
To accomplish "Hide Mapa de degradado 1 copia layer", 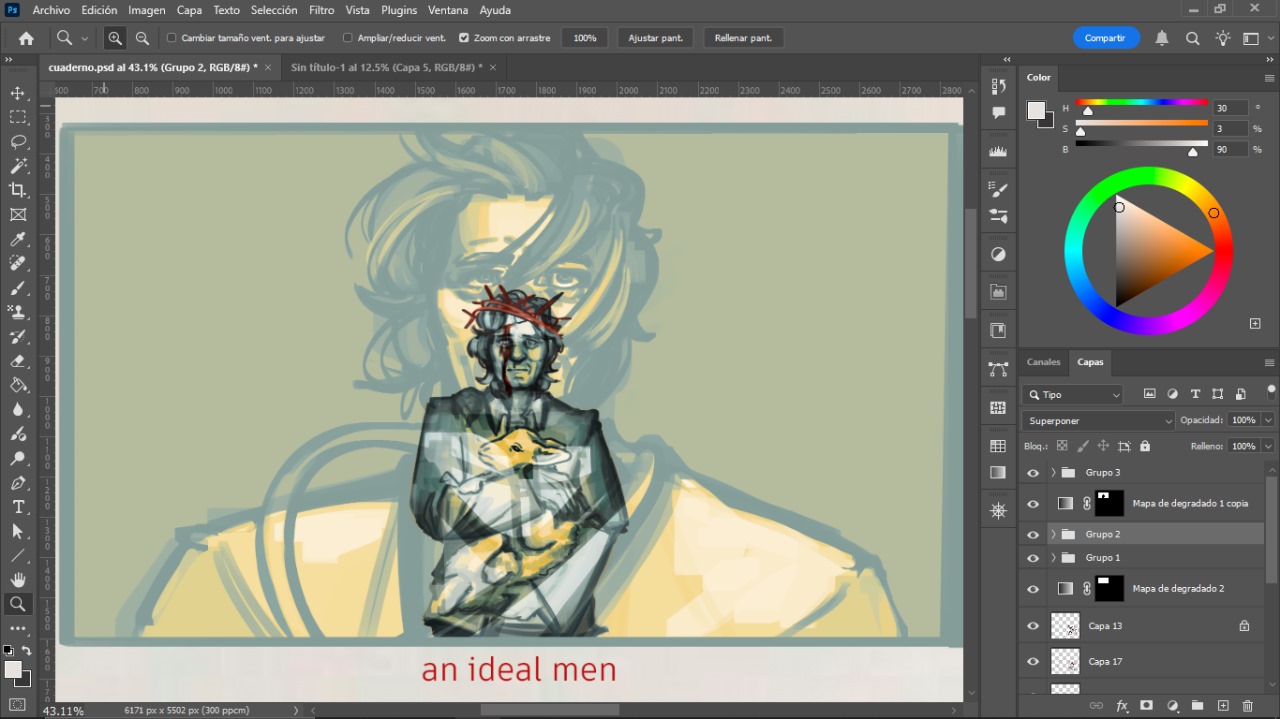I will (1033, 503).
